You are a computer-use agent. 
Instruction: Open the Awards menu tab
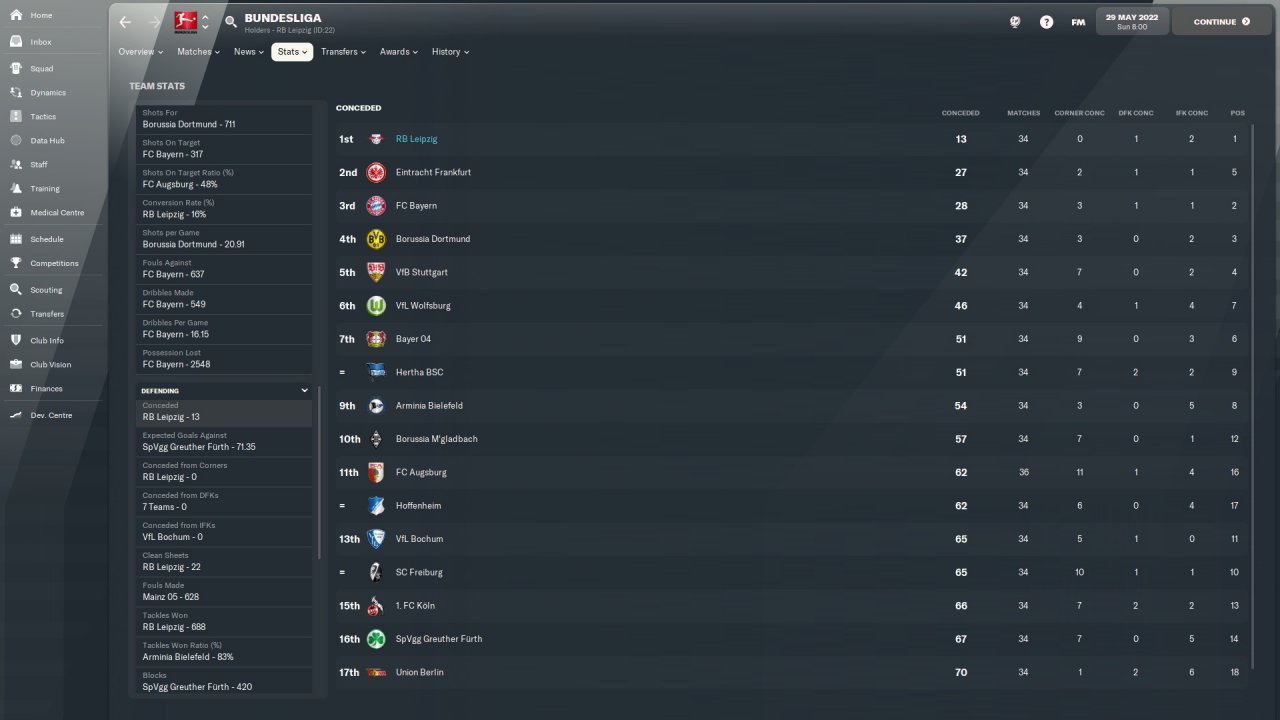pyautogui.click(x=399, y=52)
